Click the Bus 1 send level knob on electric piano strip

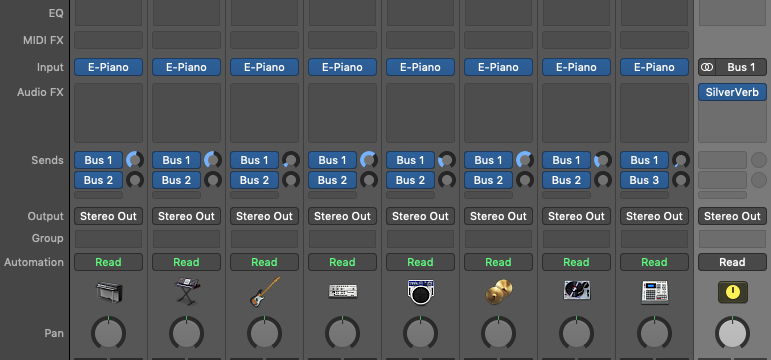(135, 160)
